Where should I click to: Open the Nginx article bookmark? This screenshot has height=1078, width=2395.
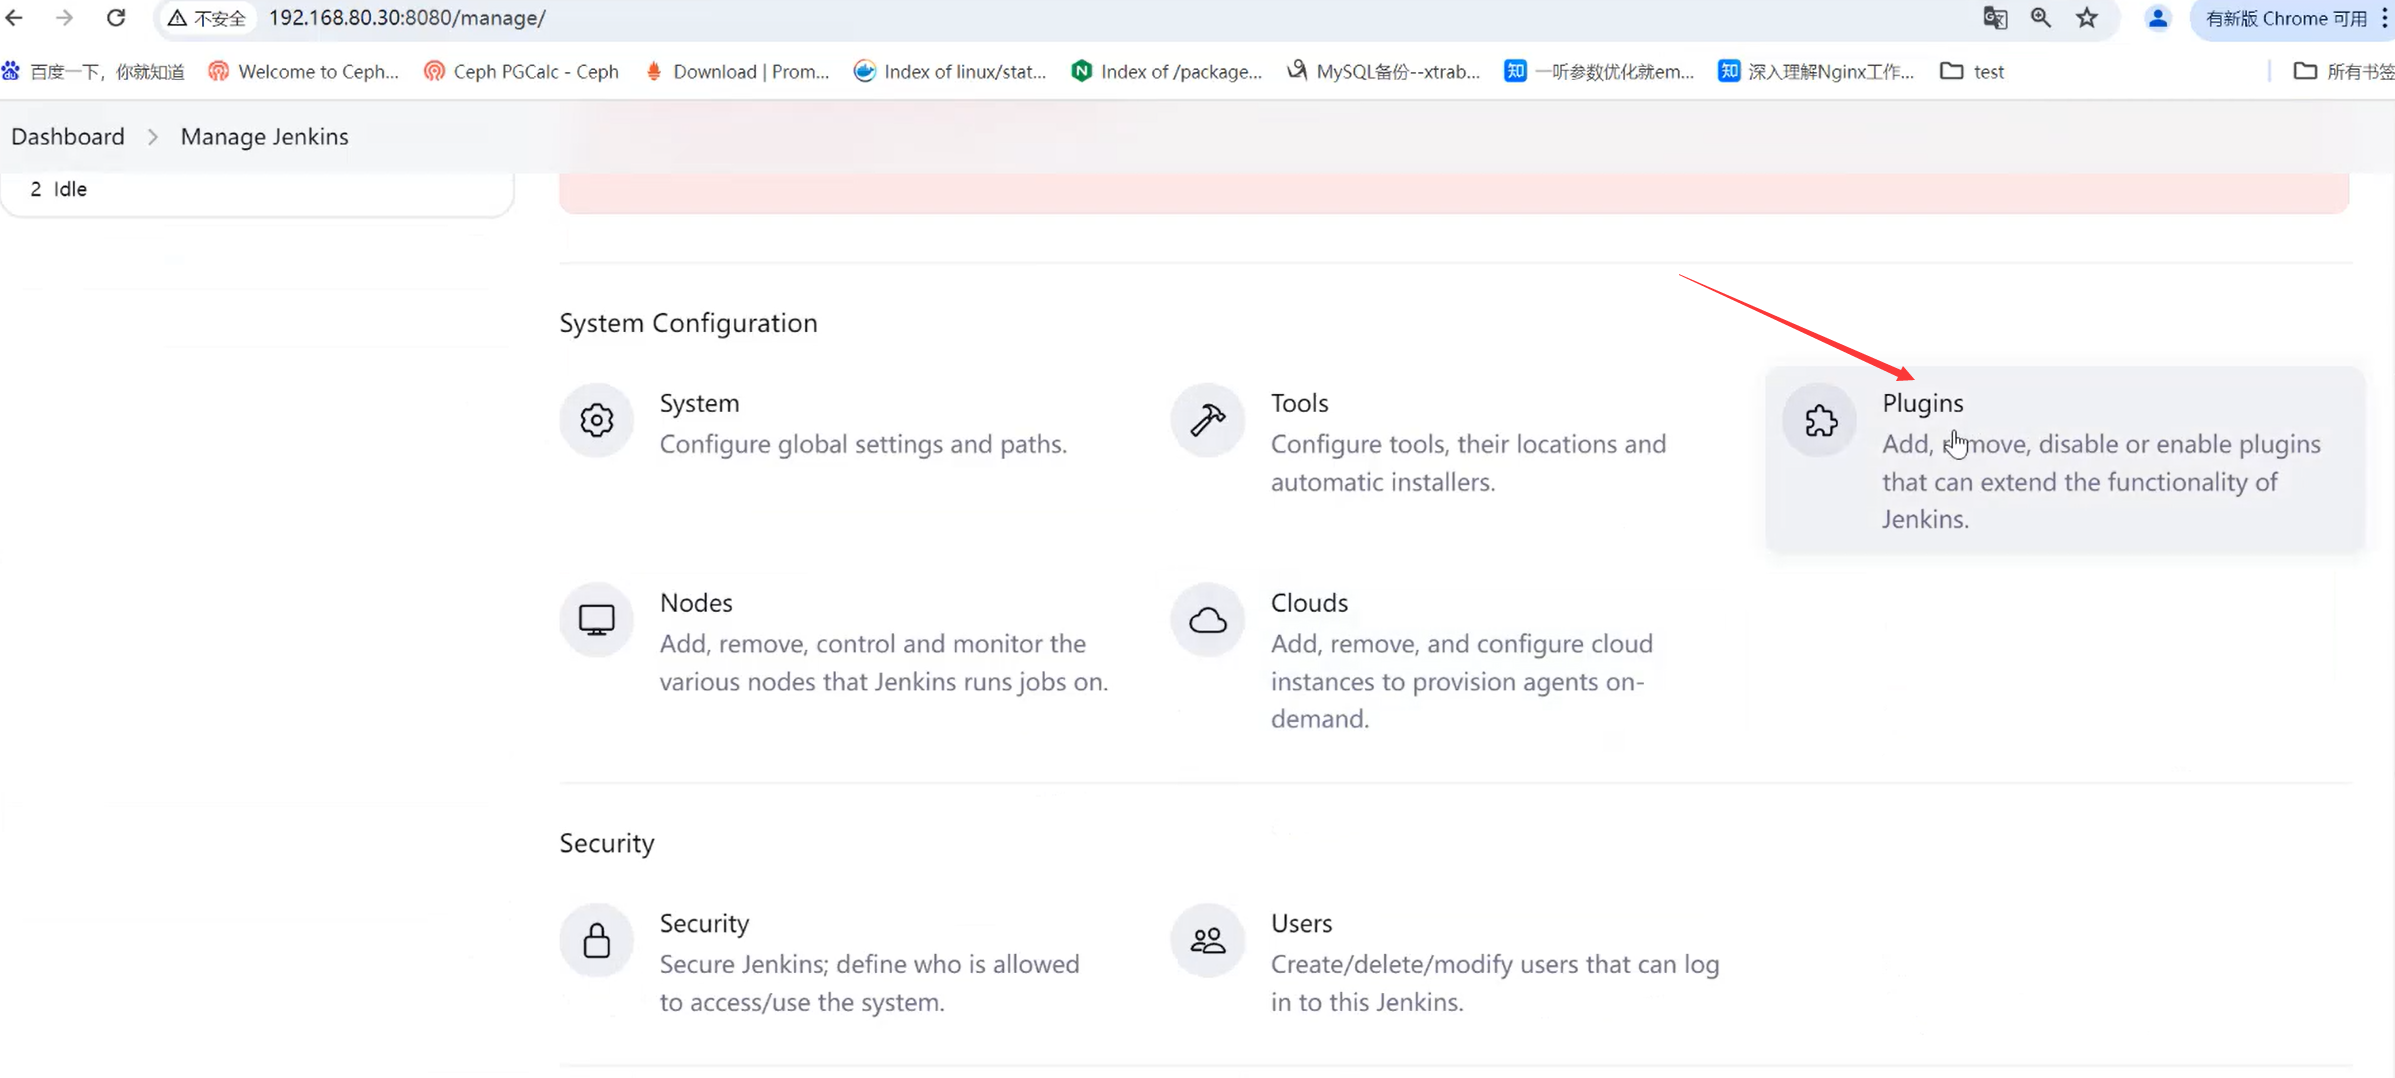(1816, 71)
